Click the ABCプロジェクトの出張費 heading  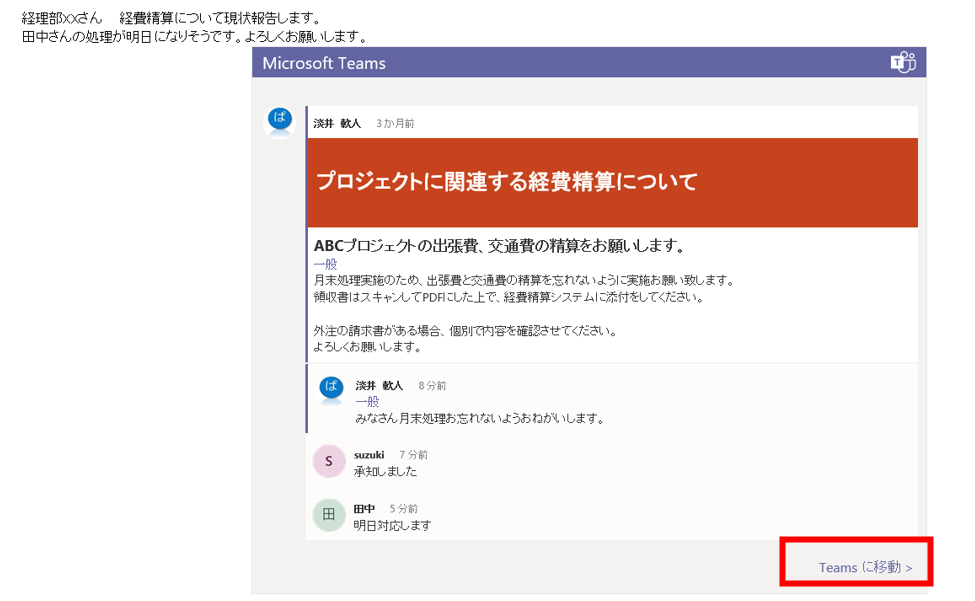point(499,246)
